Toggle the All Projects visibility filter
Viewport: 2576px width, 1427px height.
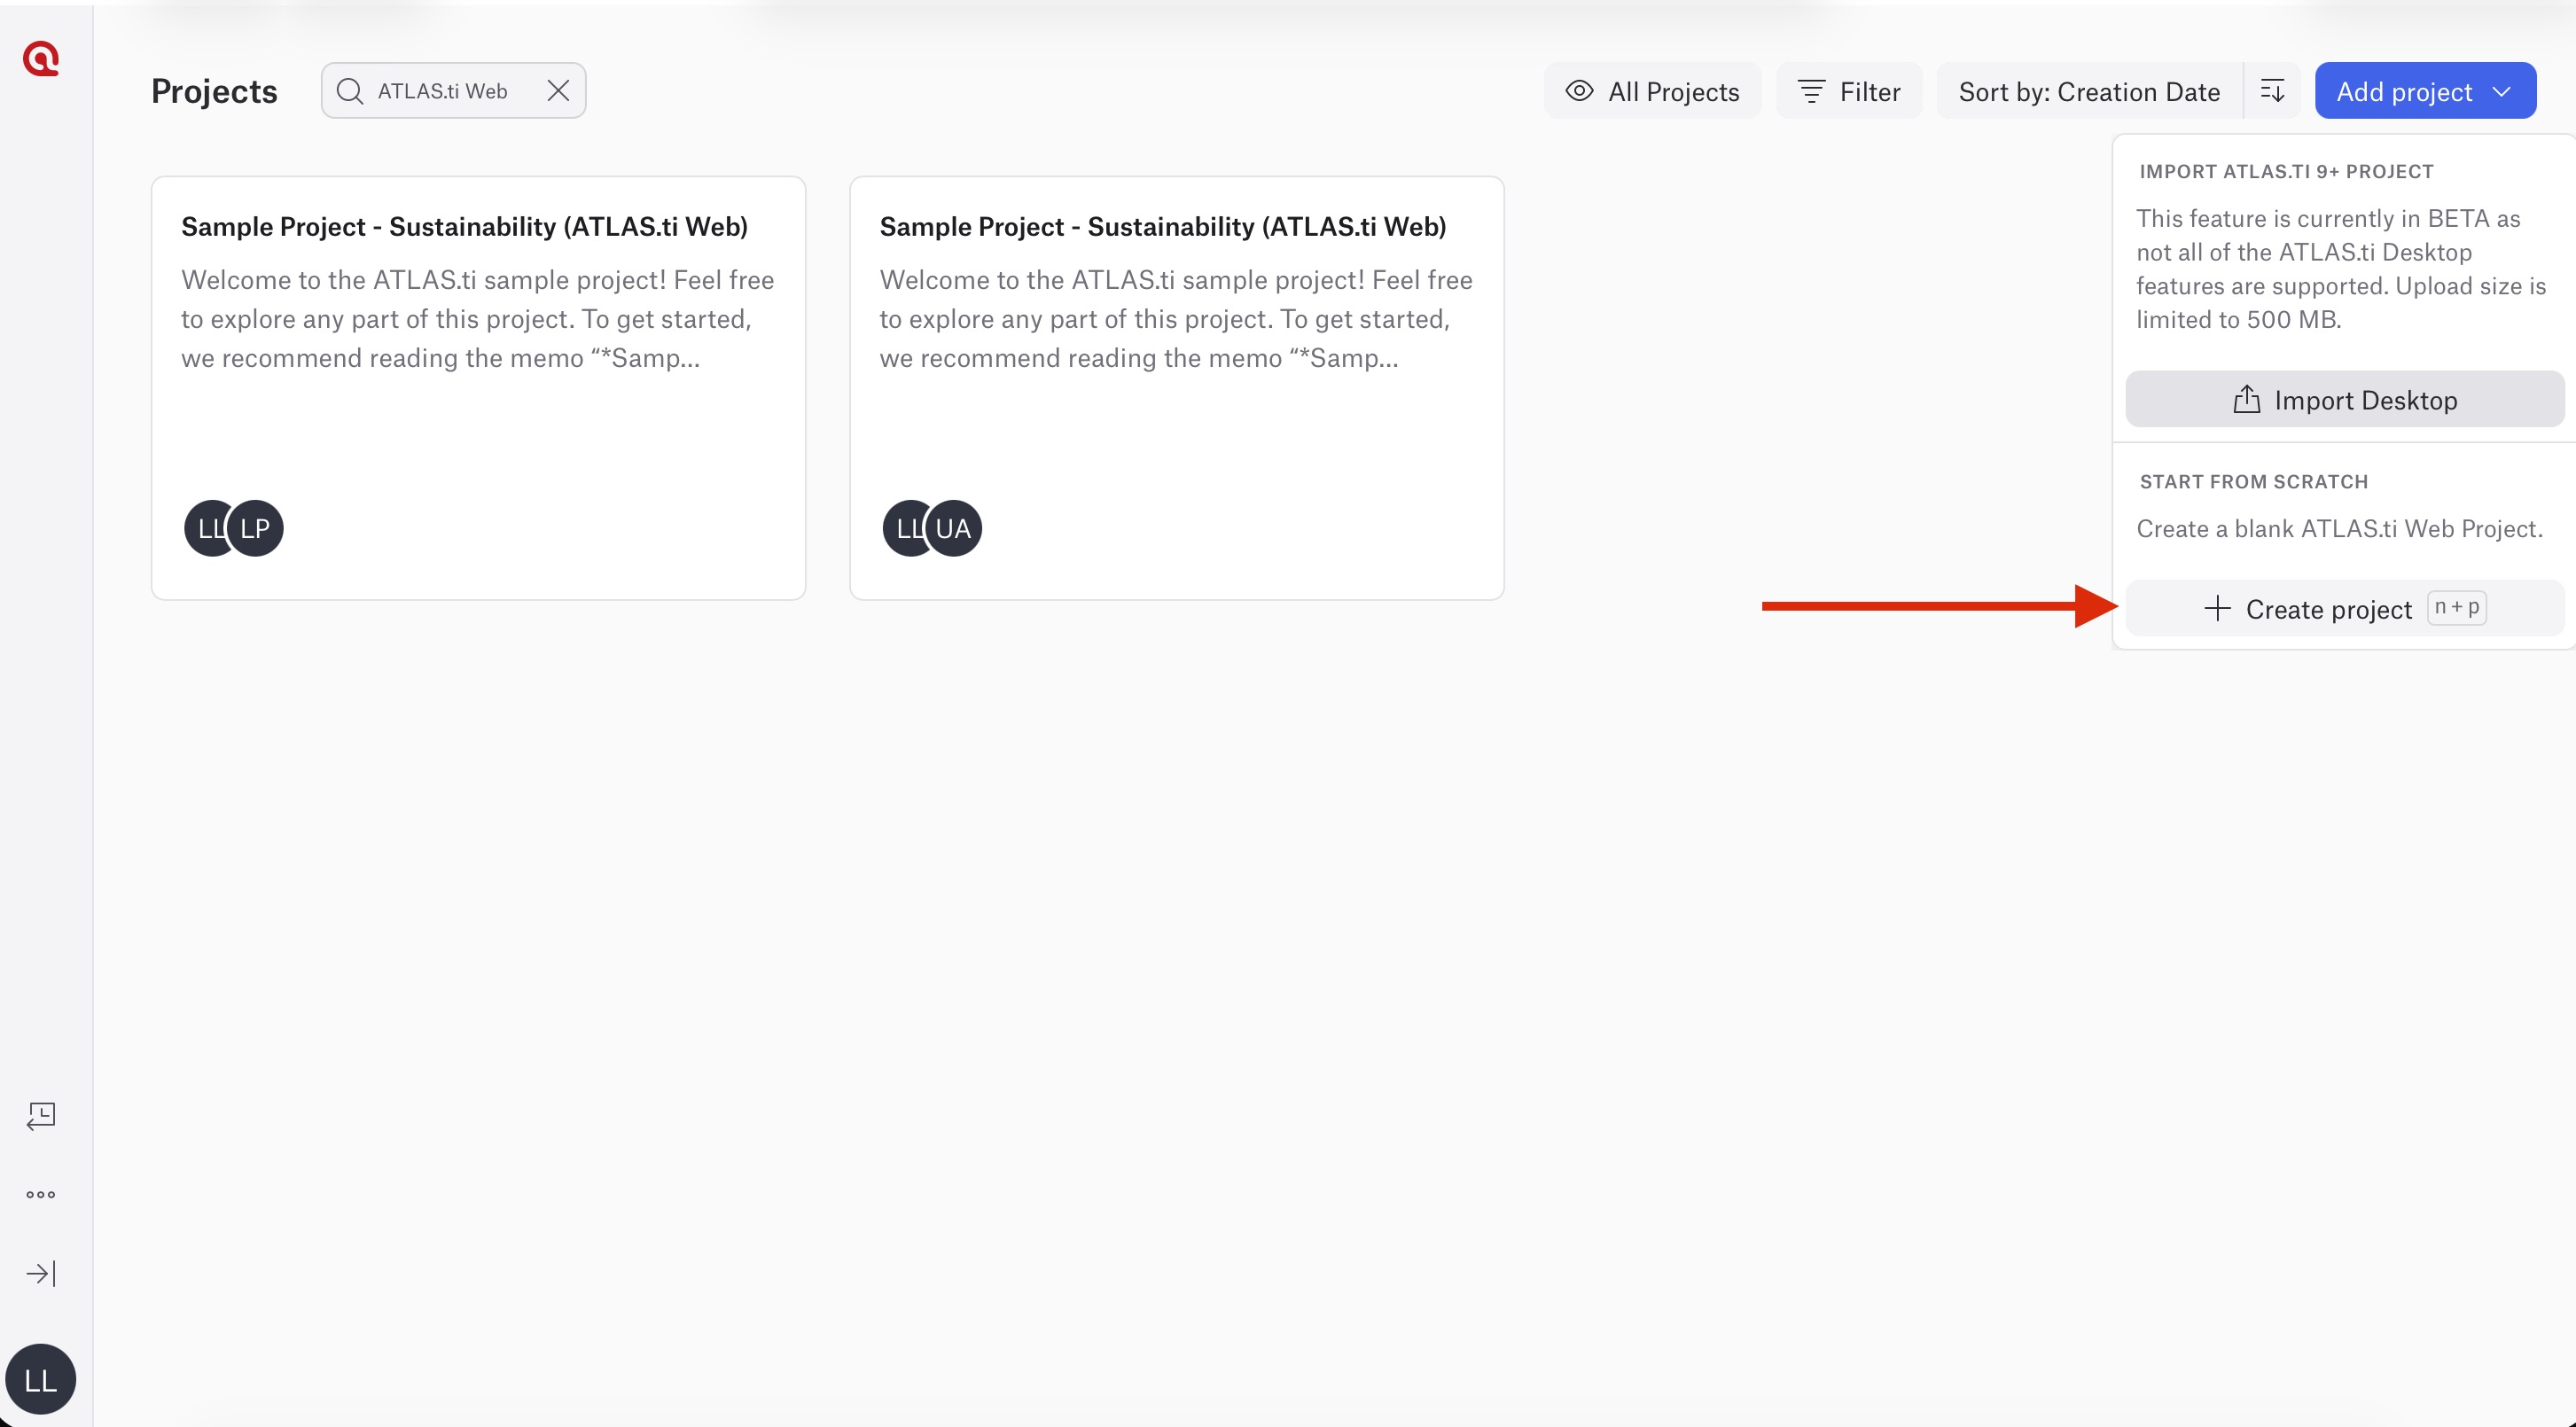(x=1652, y=91)
